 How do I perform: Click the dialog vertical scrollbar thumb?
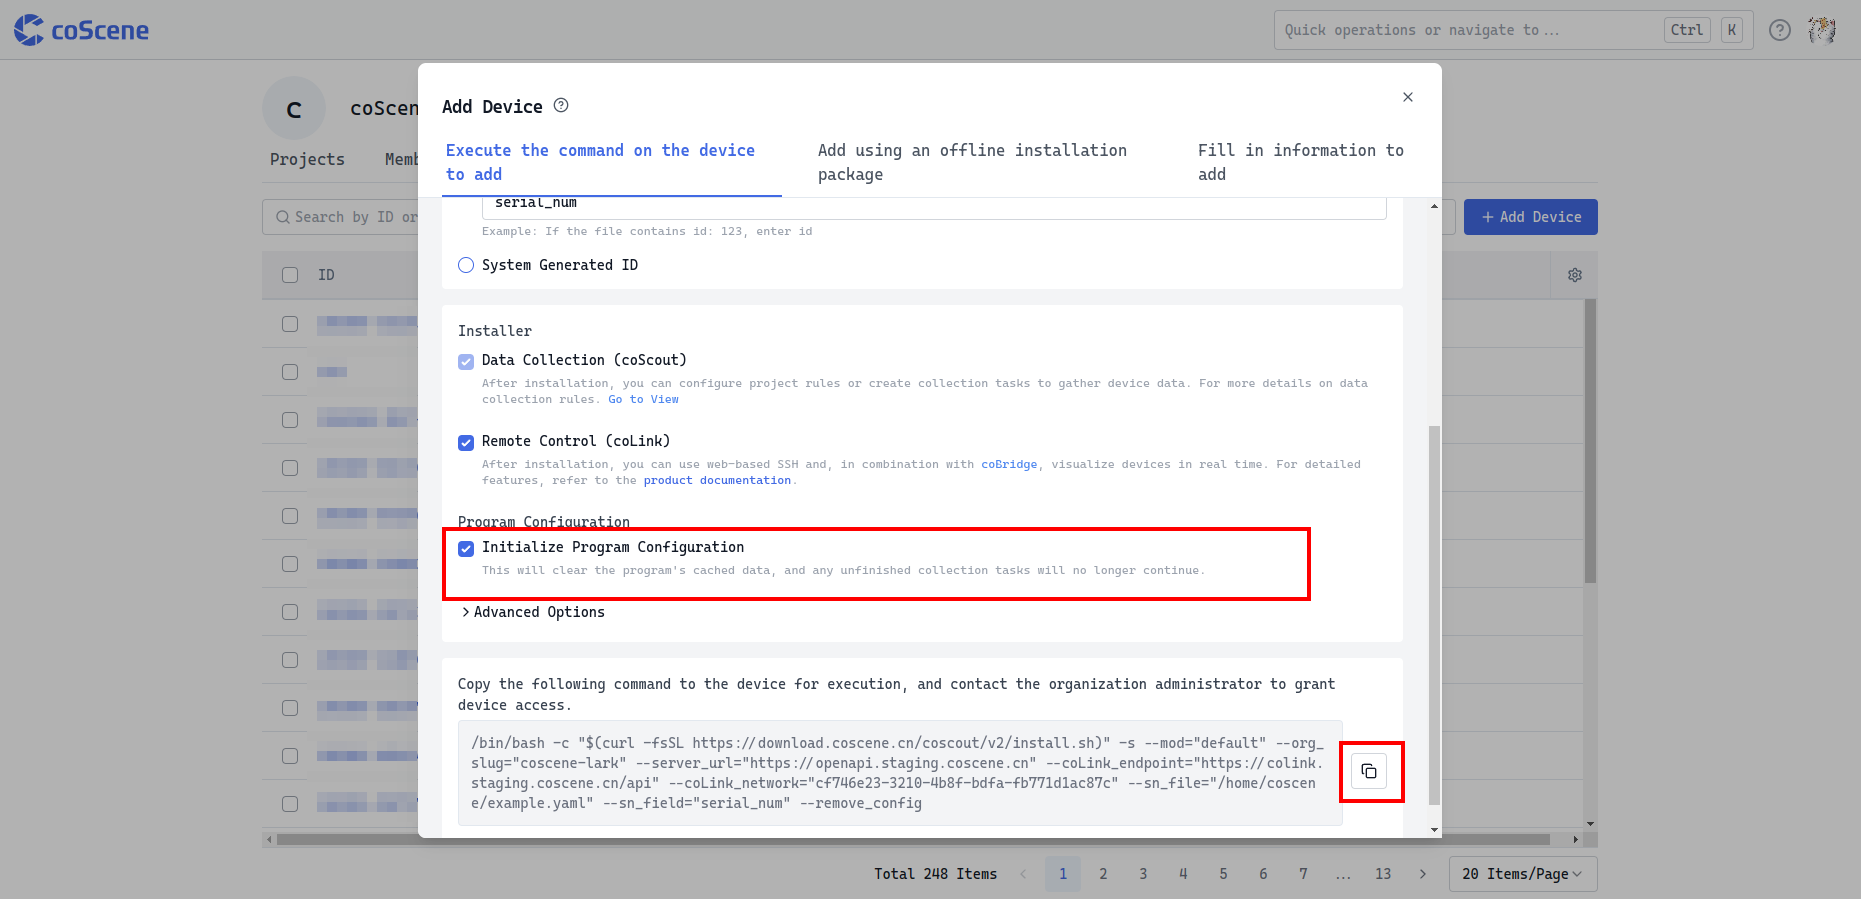click(x=1434, y=615)
